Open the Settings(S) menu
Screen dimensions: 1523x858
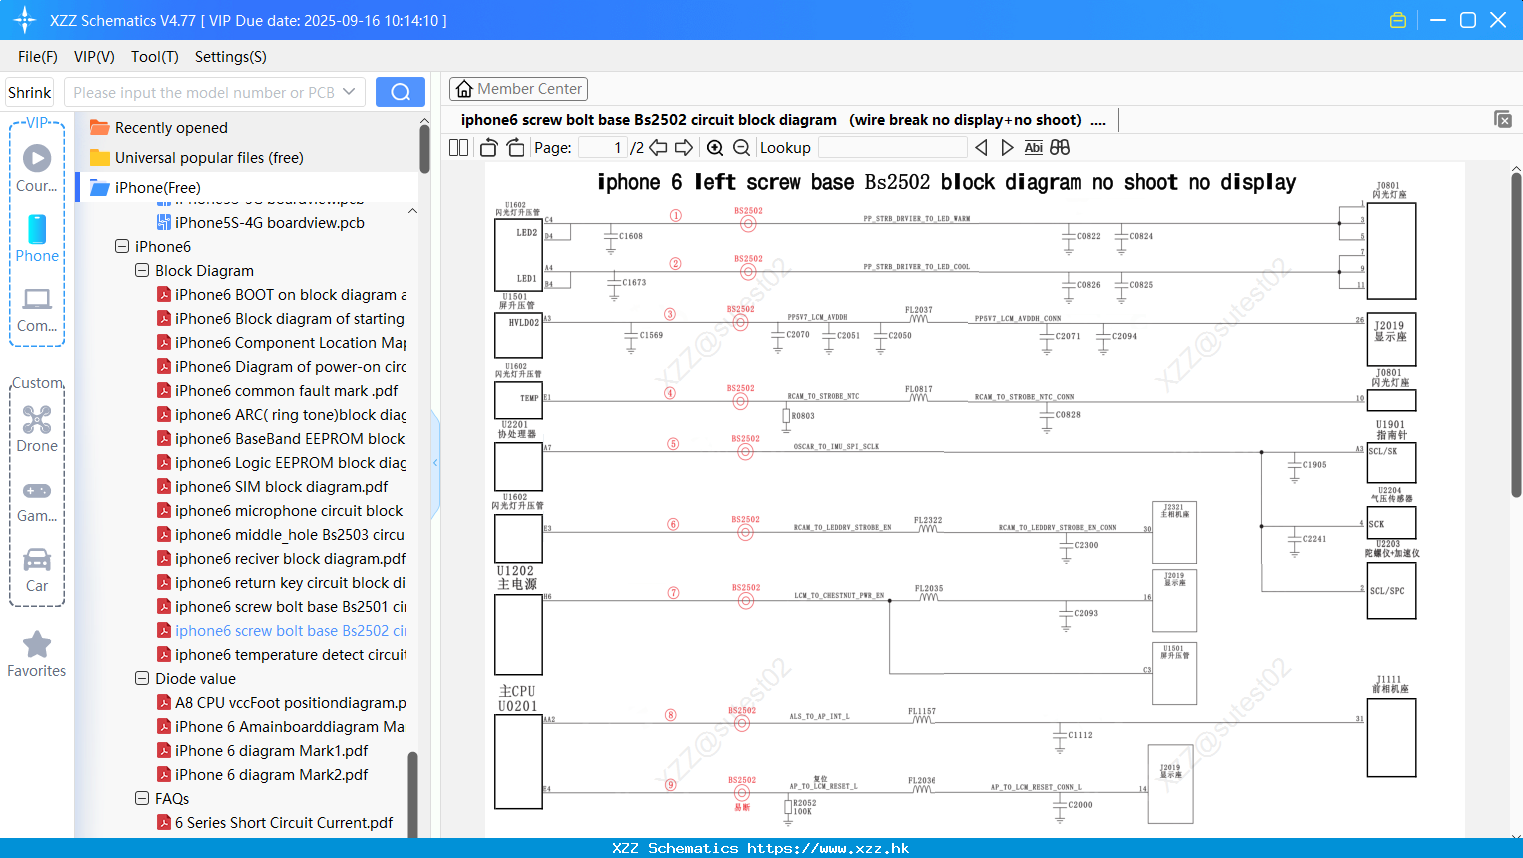tap(231, 57)
